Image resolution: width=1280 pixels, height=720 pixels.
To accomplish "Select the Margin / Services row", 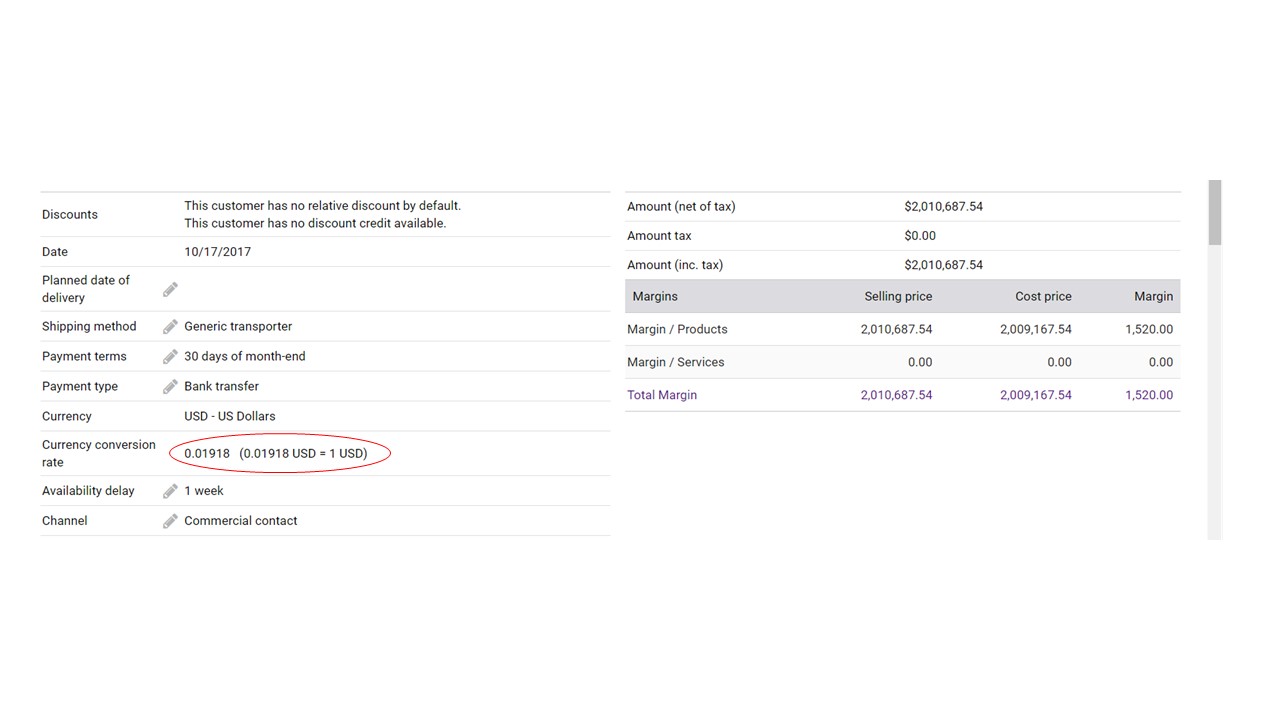I will pos(675,362).
